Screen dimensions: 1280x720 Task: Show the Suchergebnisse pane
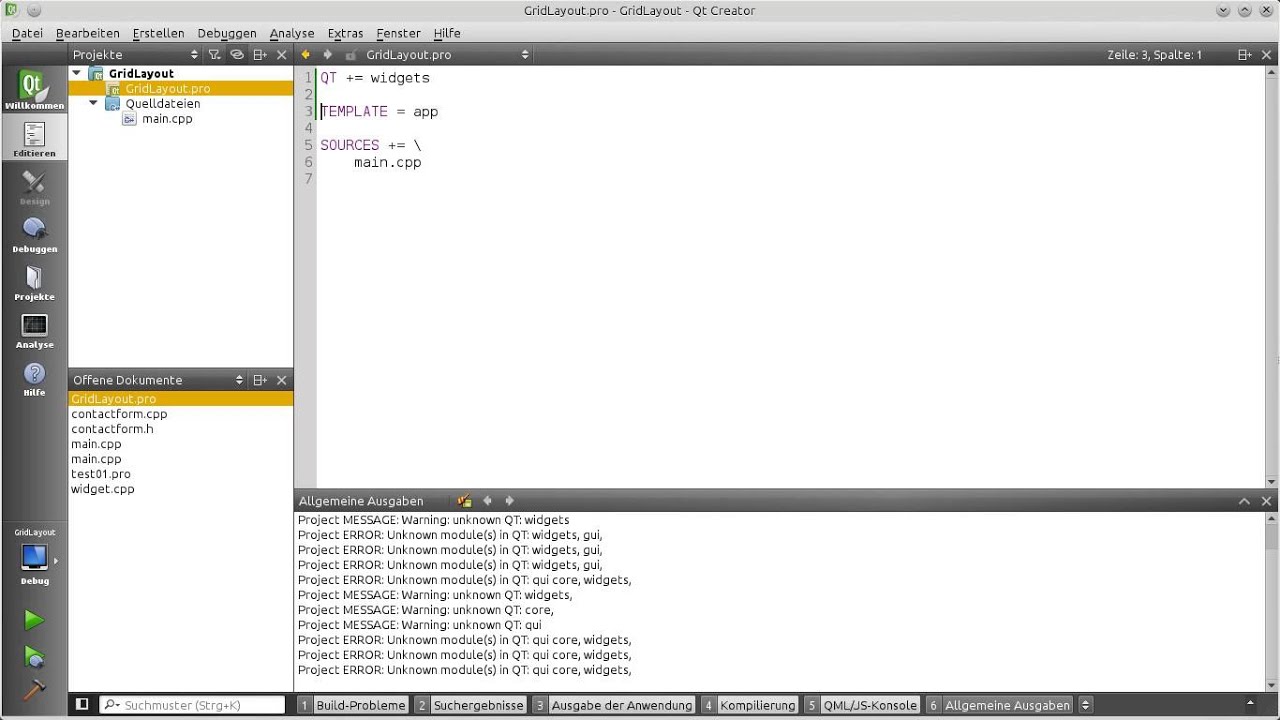(x=470, y=705)
